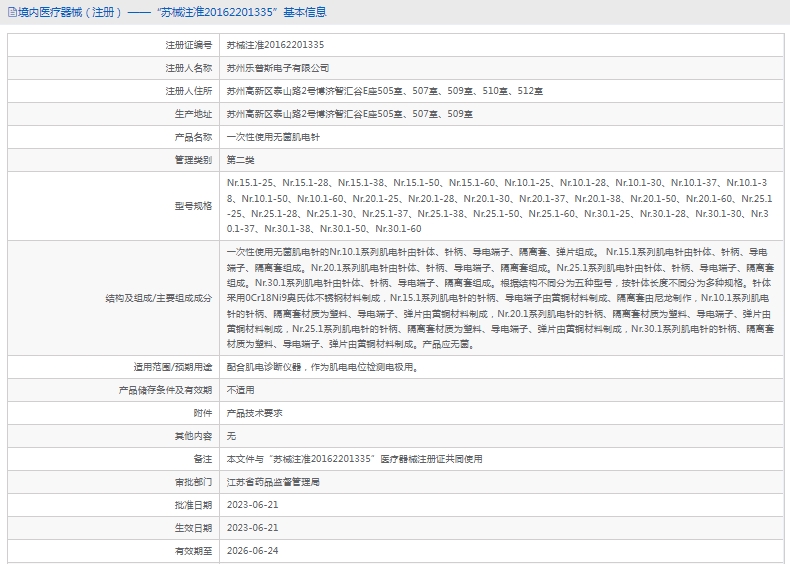Click the registration number value 苏械注准20162201335
The image size is (790, 564).
[275, 45]
